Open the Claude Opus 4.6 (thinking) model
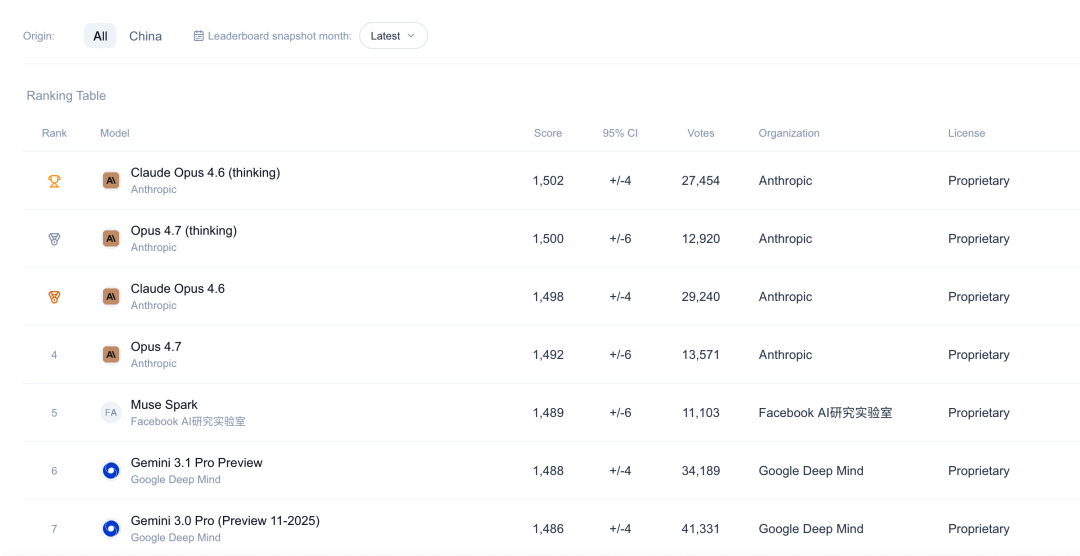This screenshot has width=1080, height=556. (205, 173)
